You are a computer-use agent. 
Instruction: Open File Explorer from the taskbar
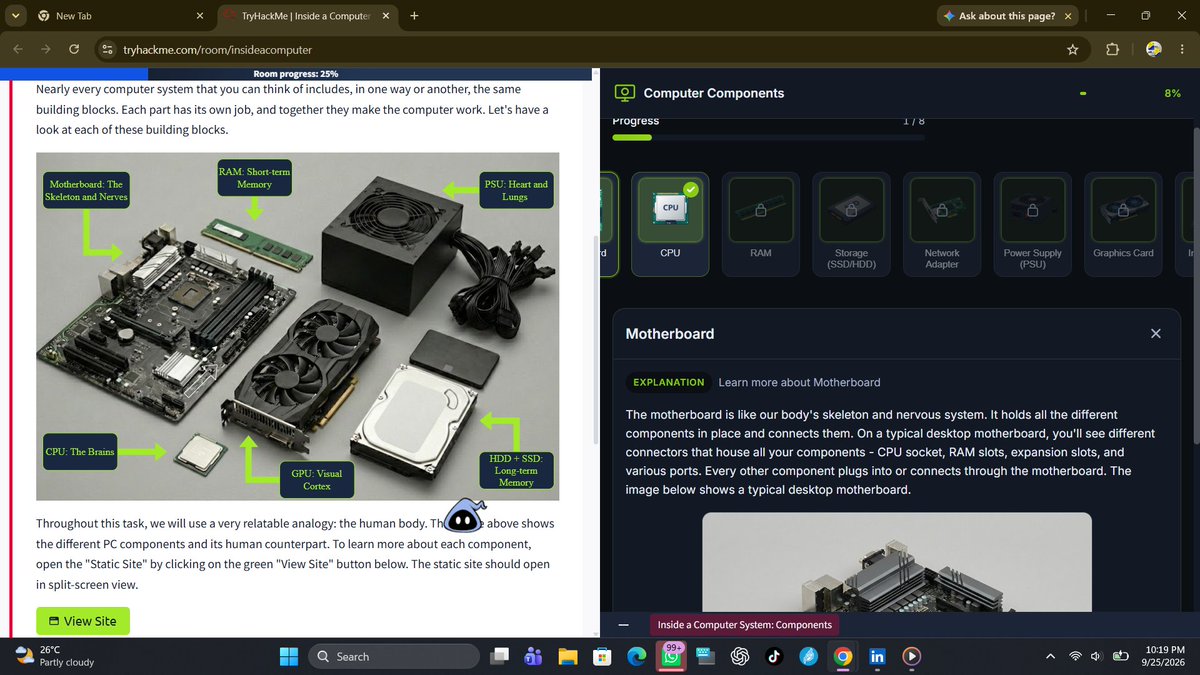tap(568, 656)
